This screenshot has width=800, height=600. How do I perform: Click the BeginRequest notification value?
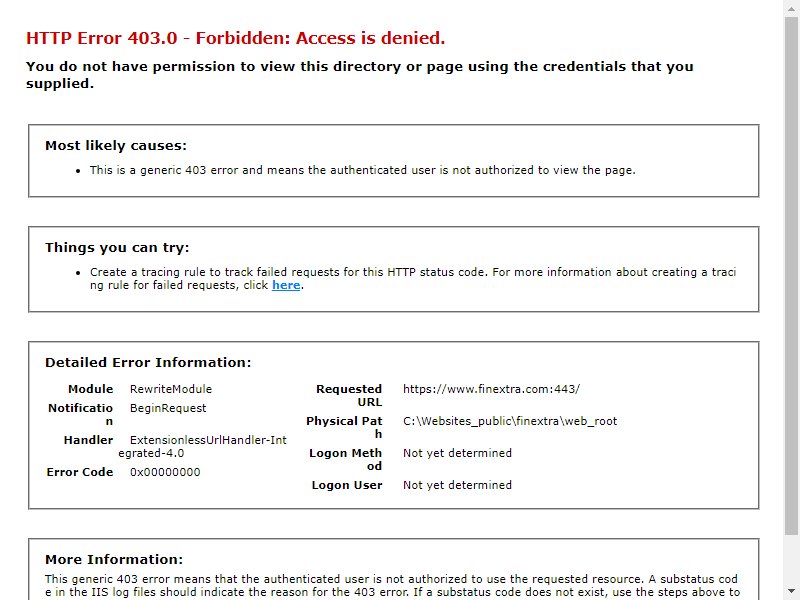pyautogui.click(x=168, y=408)
